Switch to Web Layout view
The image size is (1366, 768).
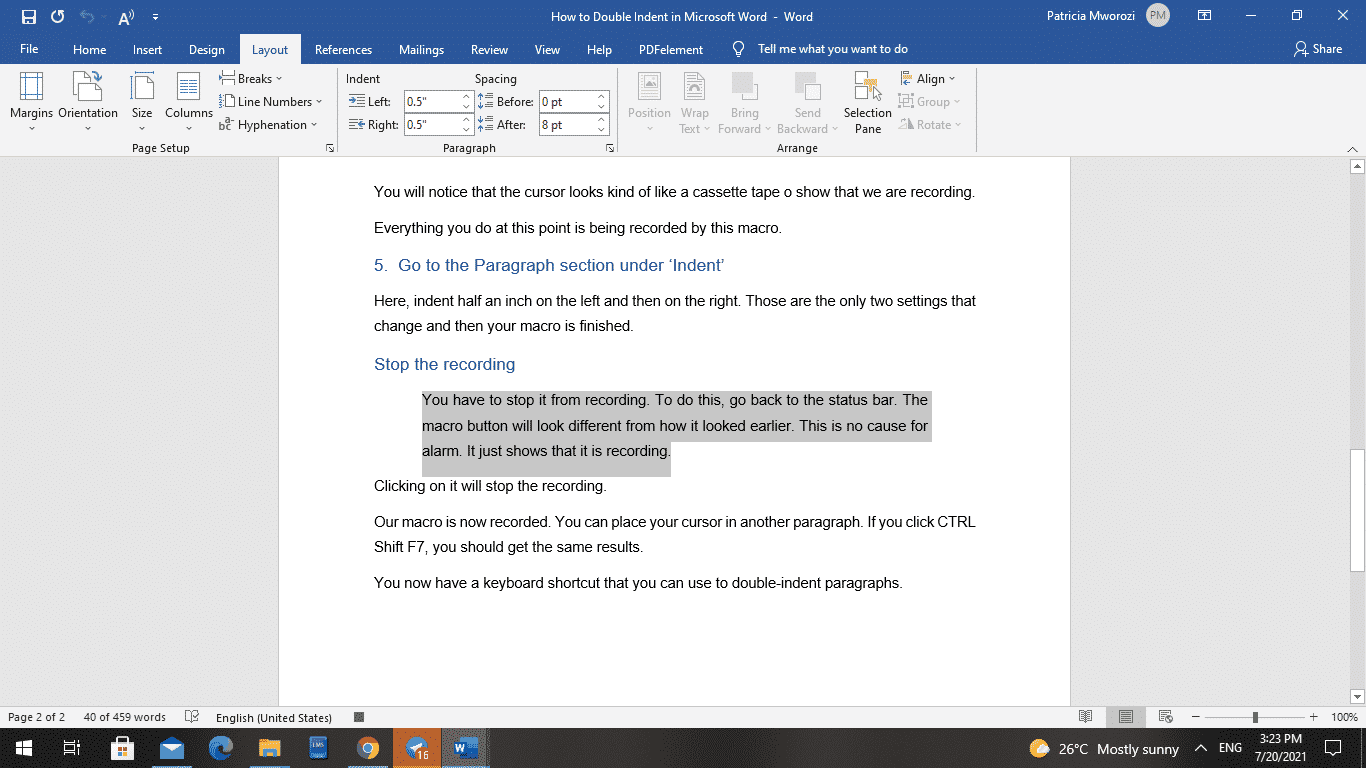(x=1165, y=717)
